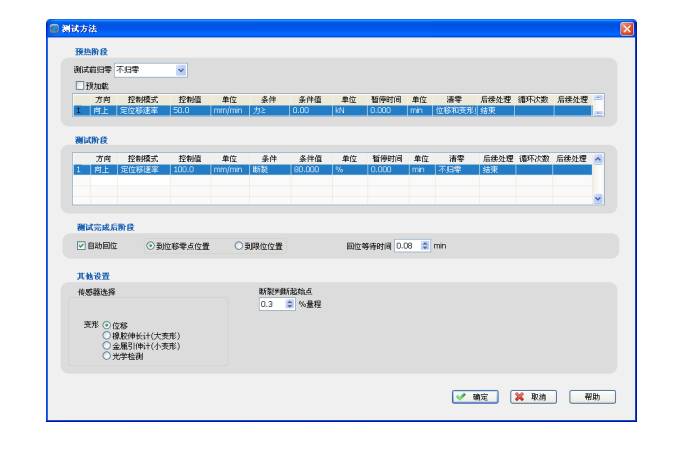Select the 光学检测 radio button
Screen dimensions: 677x471
click(x=107, y=356)
